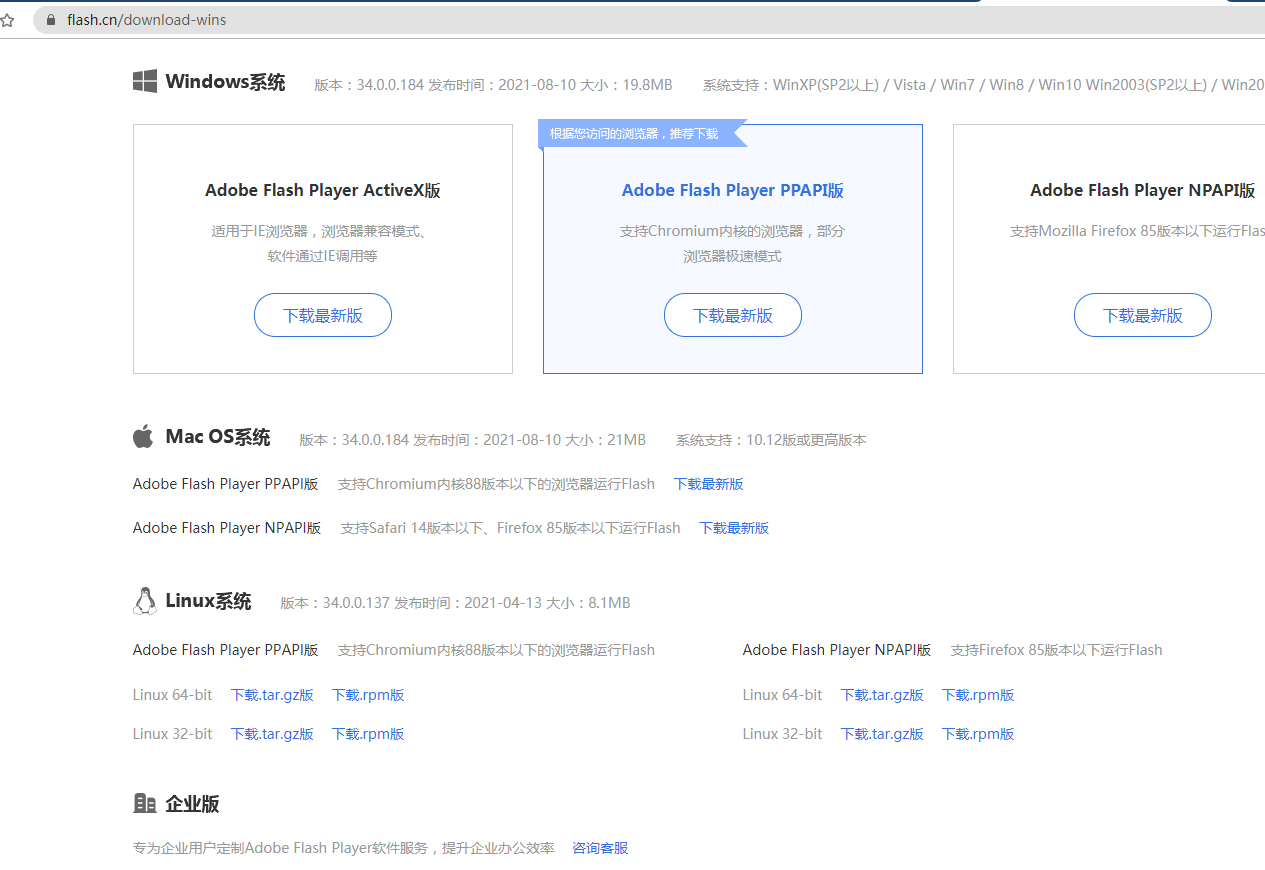Click Windows version info 版本：34.0.0.184 text
The height and width of the screenshot is (870, 1265).
[x=493, y=85]
